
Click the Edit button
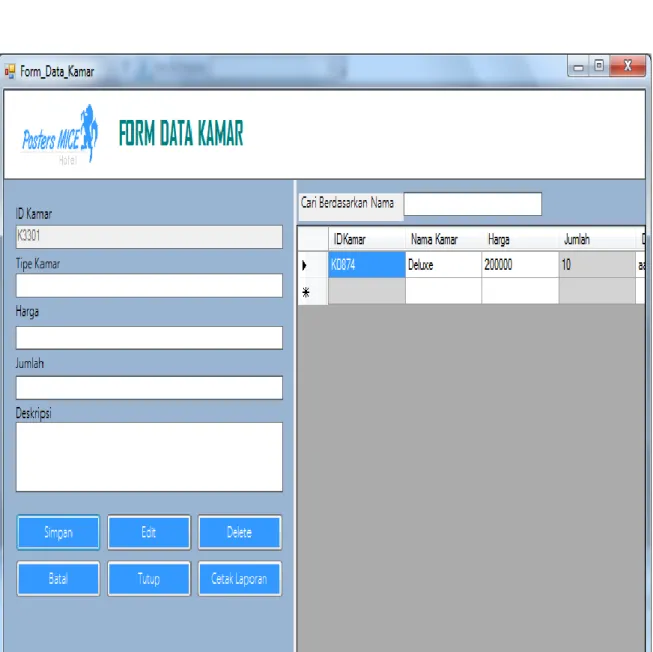coord(149,532)
